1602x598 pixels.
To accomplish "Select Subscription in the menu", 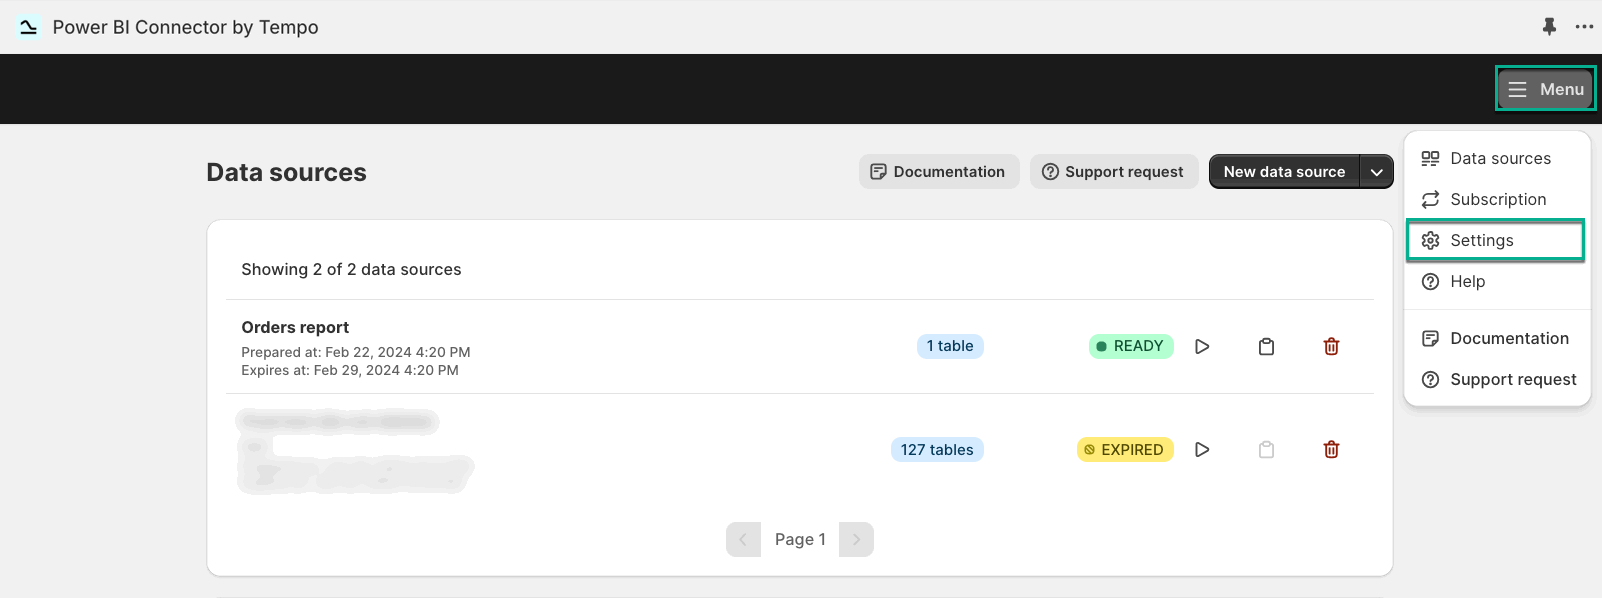I will coord(1497,199).
